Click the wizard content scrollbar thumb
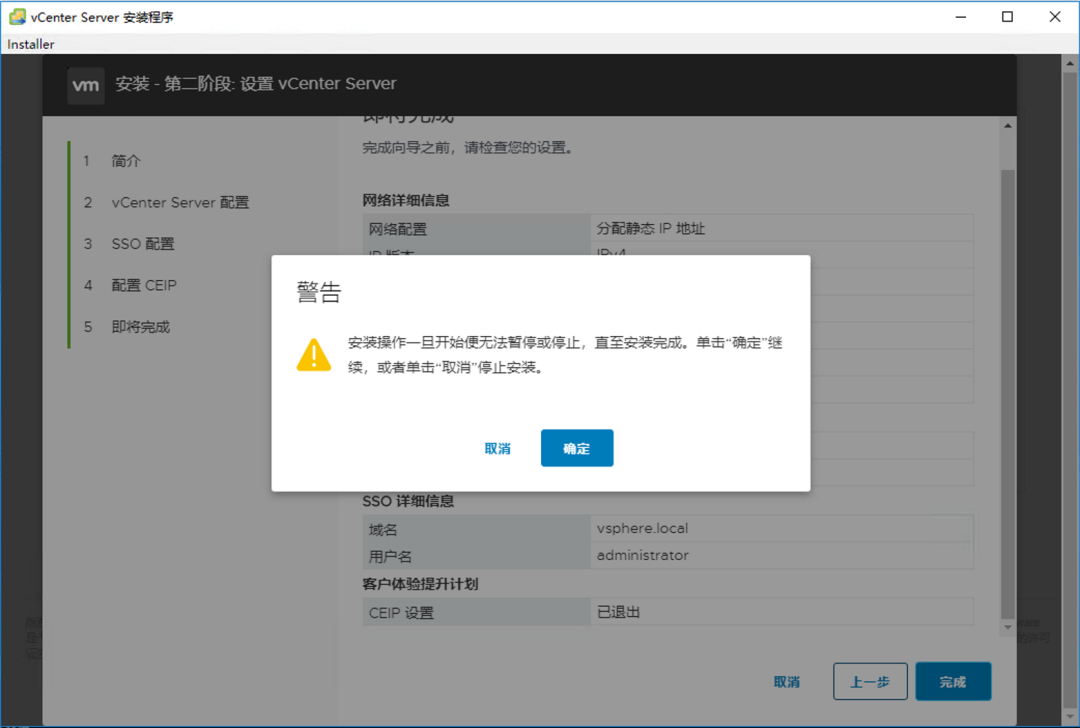Screen dimensions: 1080x728 click(1008, 393)
